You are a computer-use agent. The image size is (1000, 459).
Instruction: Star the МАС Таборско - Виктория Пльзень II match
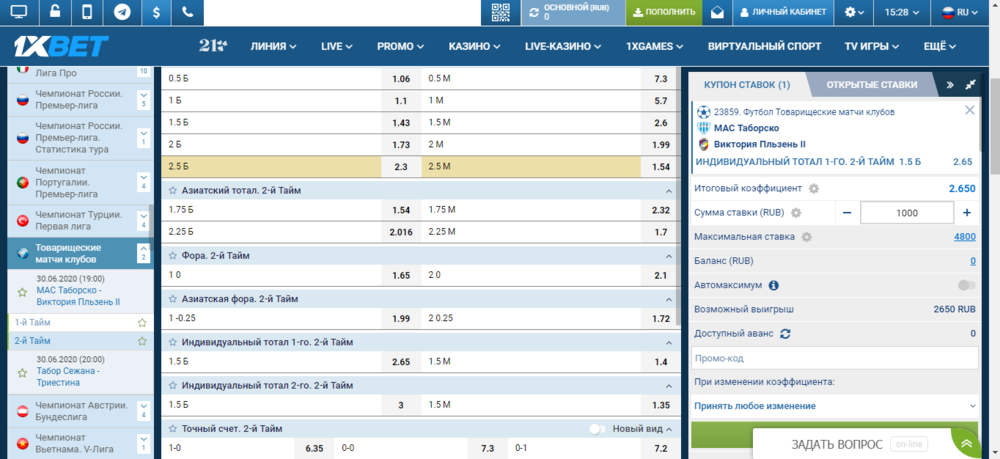pos(22,292)
